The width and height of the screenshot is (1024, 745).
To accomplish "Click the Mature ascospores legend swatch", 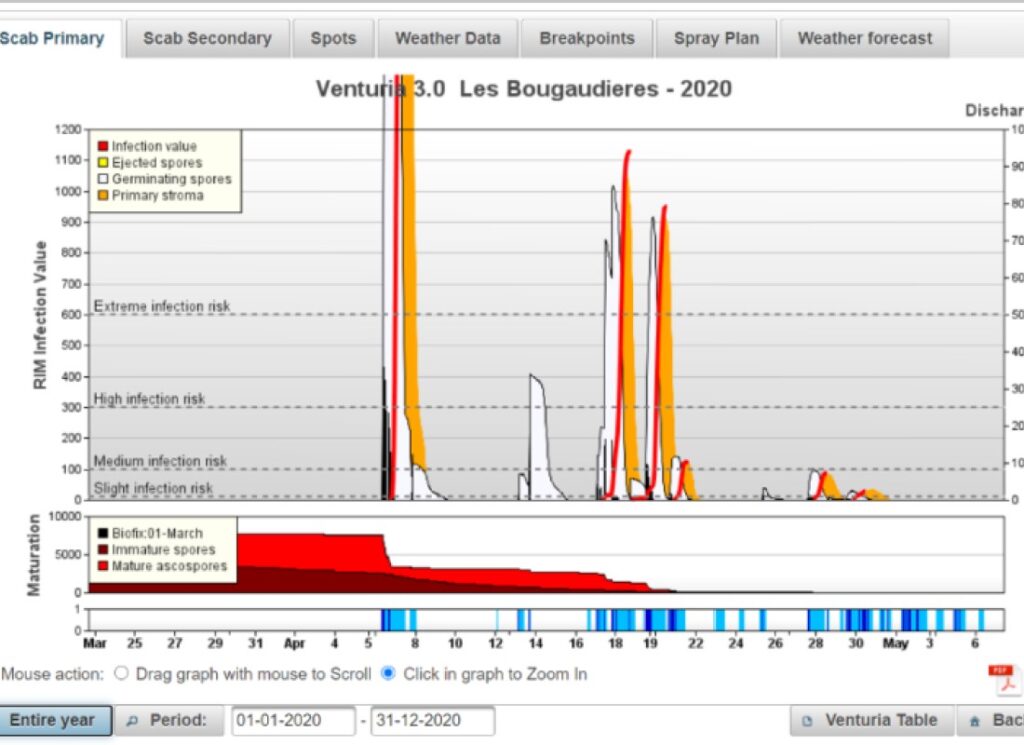I will click(103, 565).
